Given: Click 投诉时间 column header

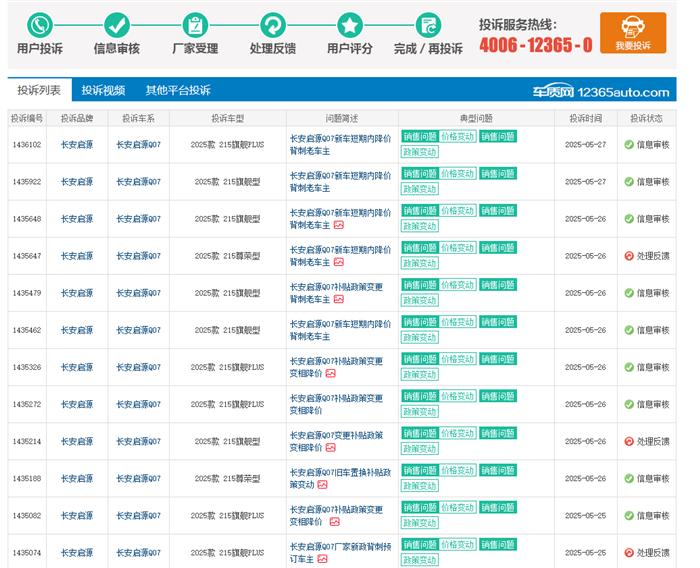Looking at the screenshot, I should 586,118.
